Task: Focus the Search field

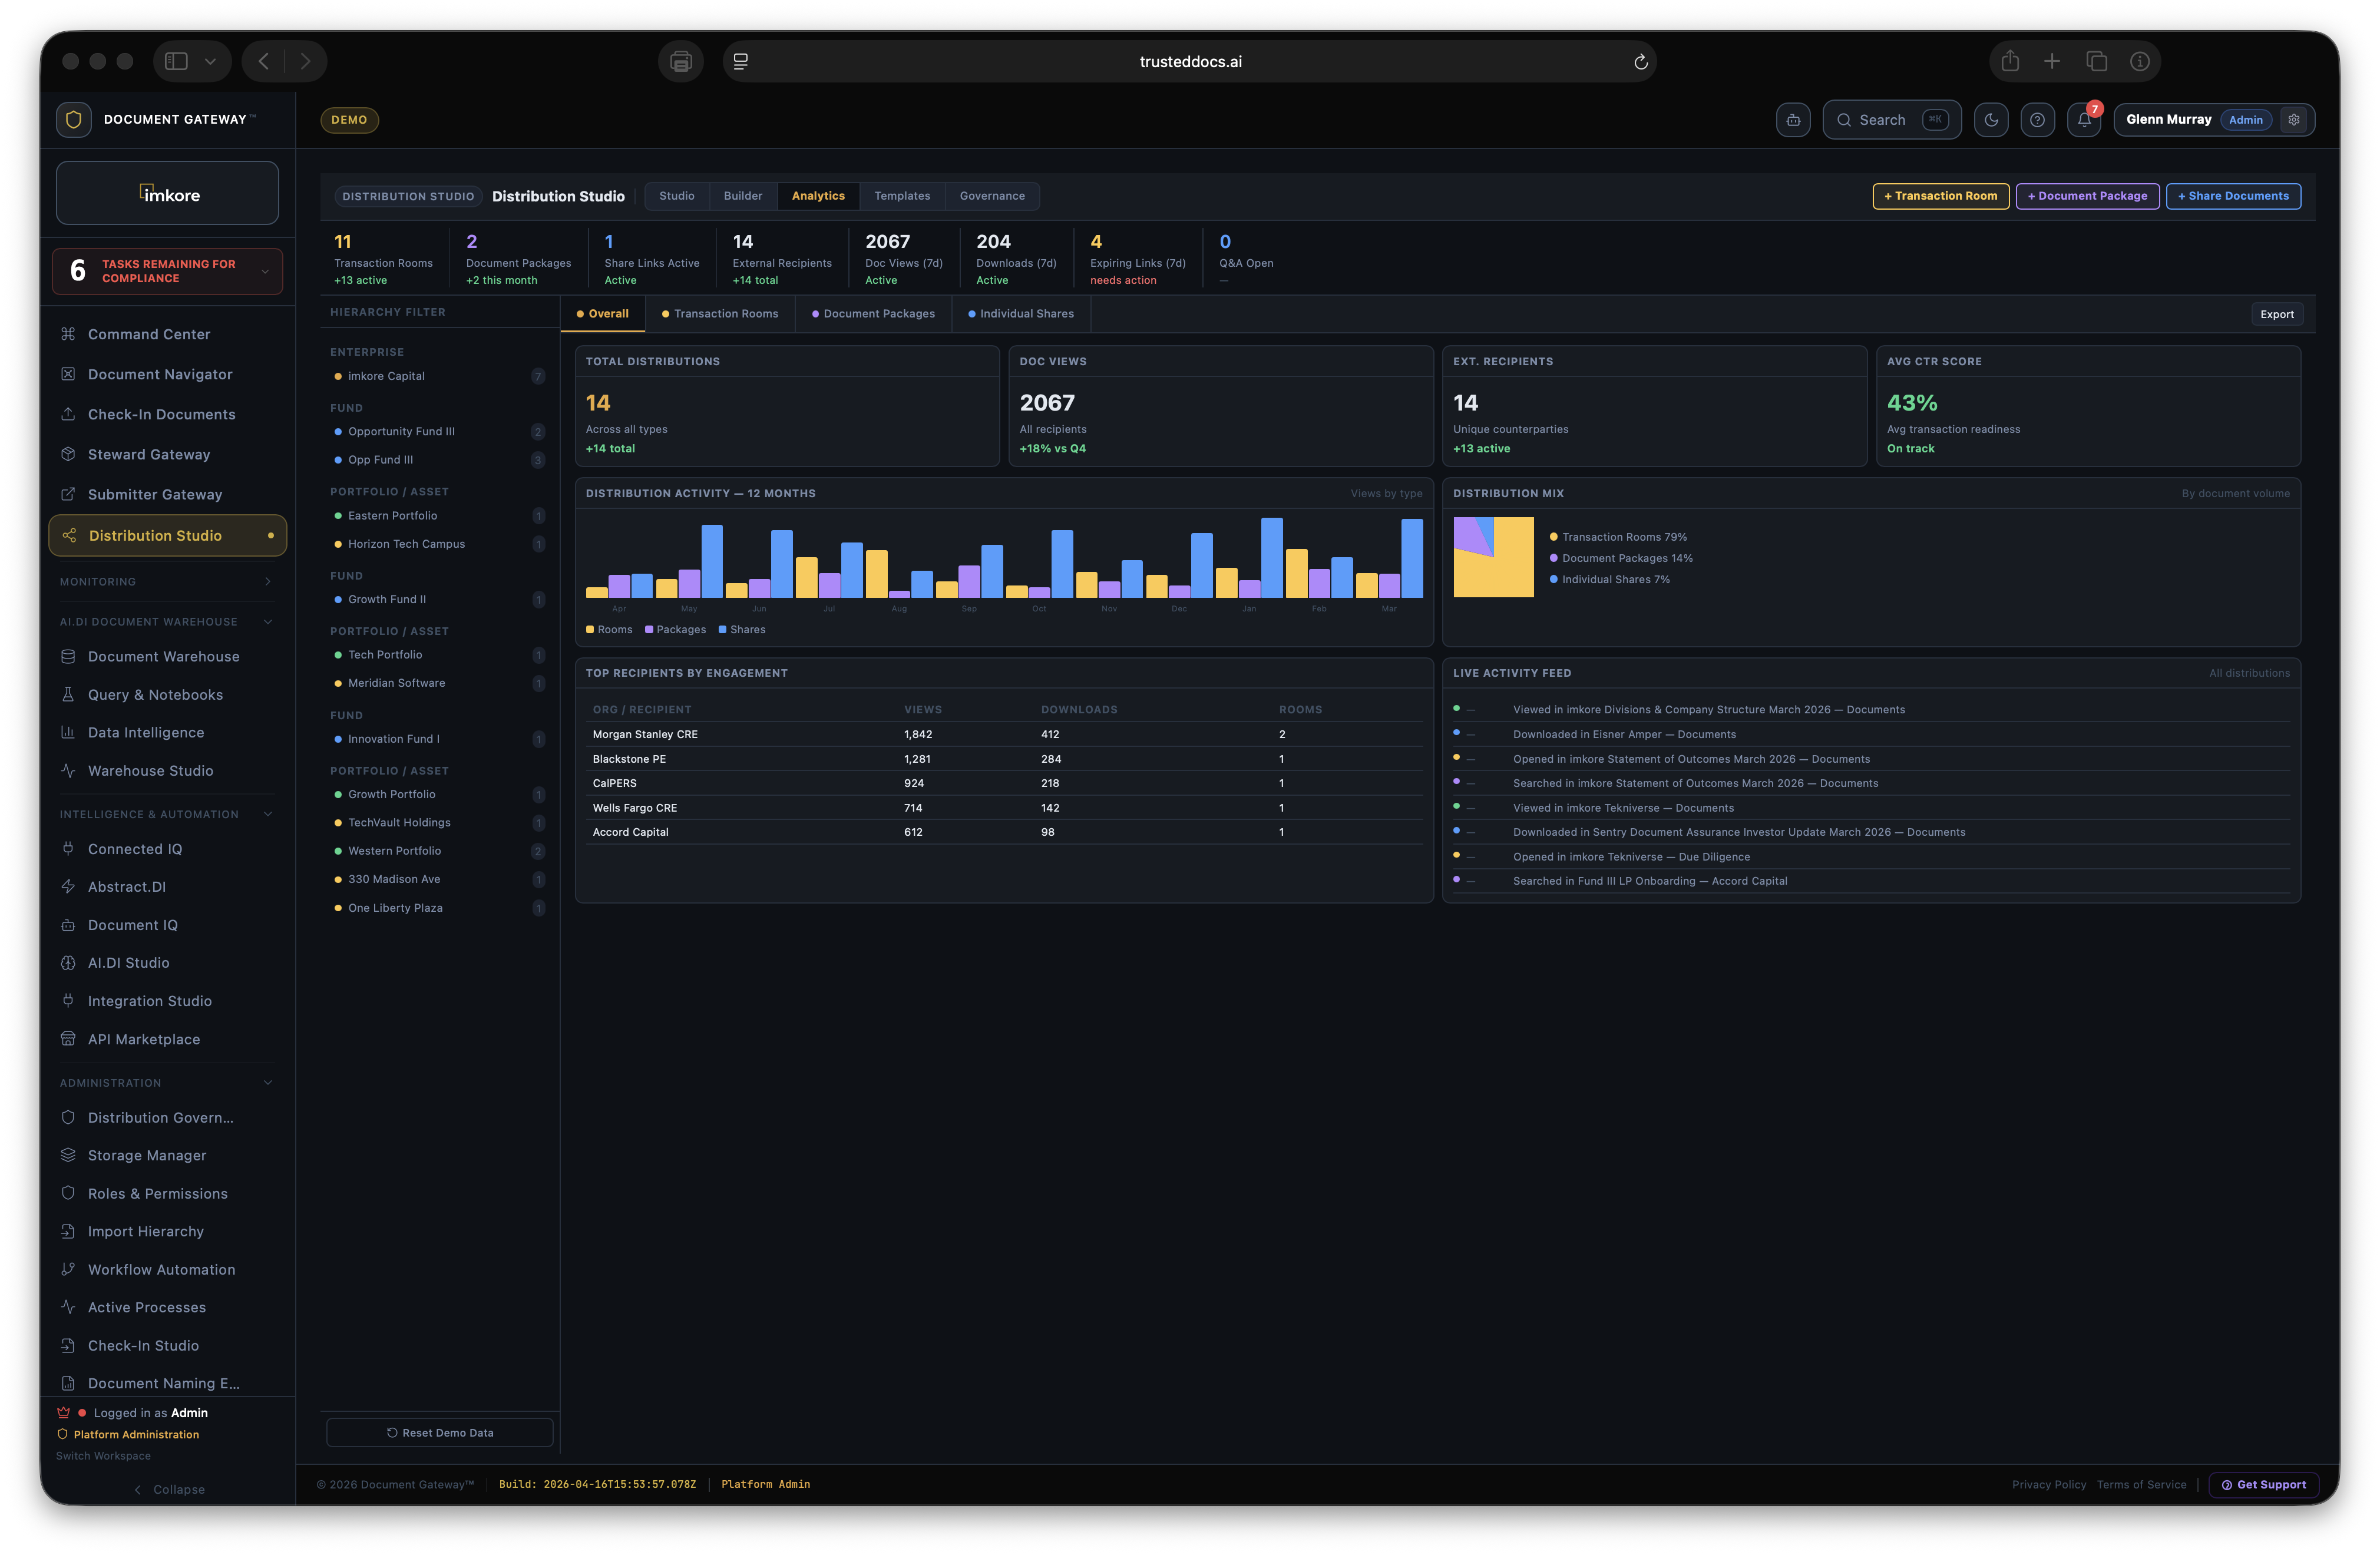Action: click(x=1891, y=120)
